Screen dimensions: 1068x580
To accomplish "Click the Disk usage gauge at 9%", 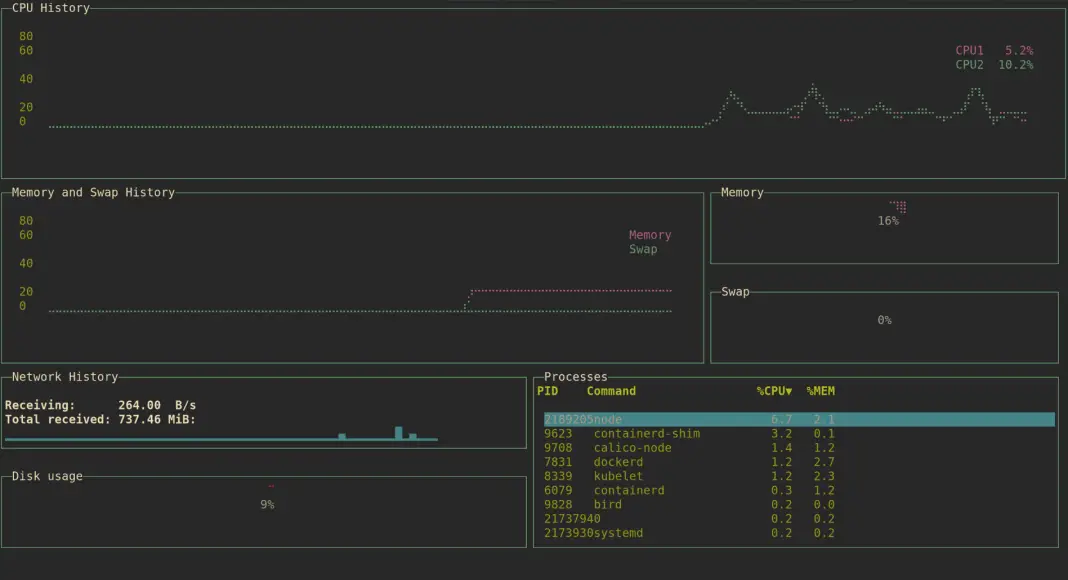I will click(x=266, y=504).
